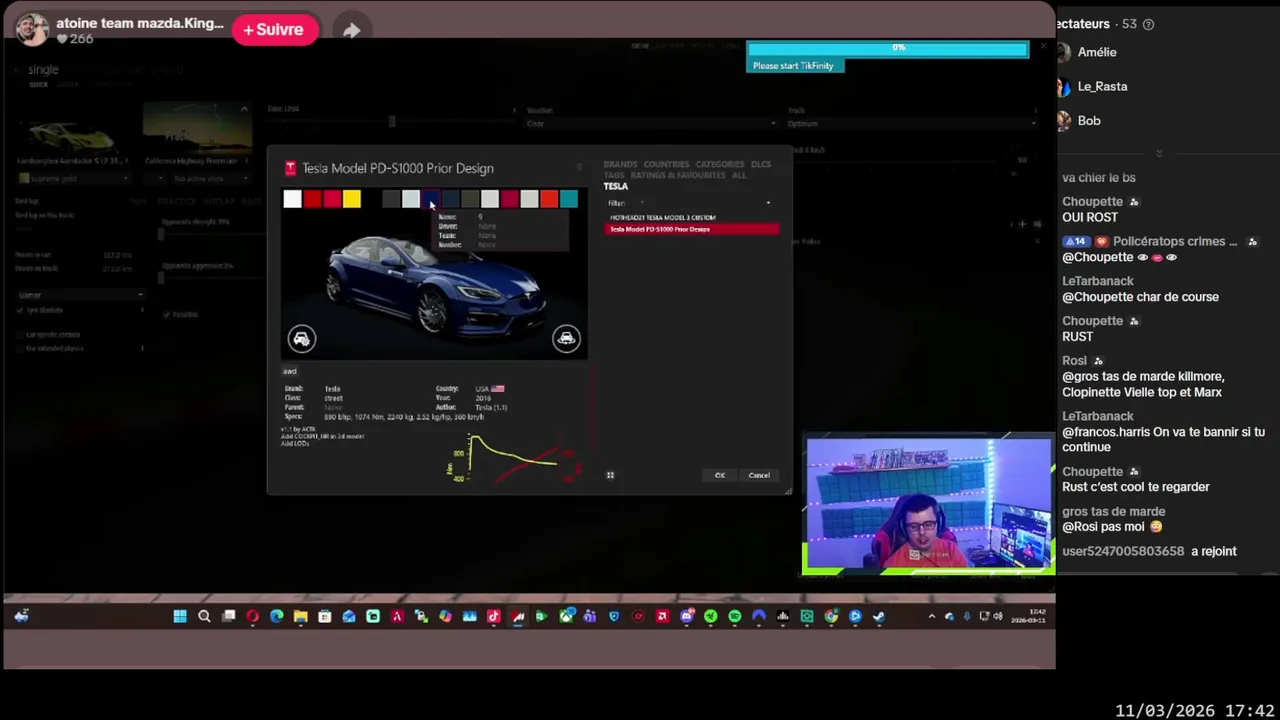Open the streamer's profile avatar
This screenshot has height=720, width=1280.
click(31, 29)
